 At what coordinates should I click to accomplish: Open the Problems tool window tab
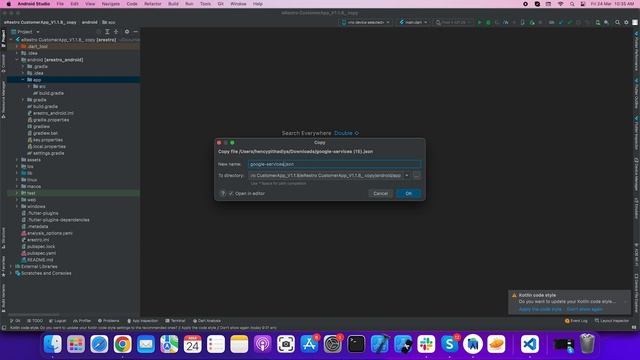coord(109,321)
